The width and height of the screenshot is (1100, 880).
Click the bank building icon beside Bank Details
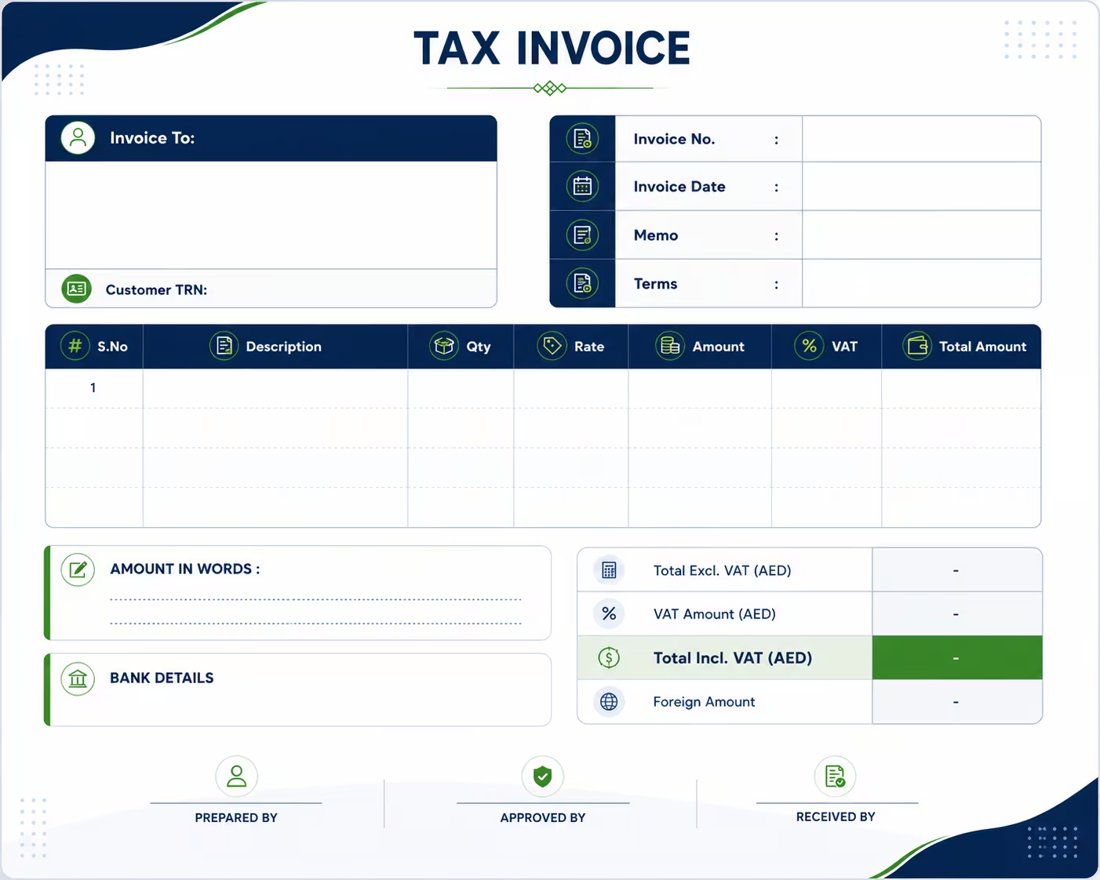click(x=78, y=679)
